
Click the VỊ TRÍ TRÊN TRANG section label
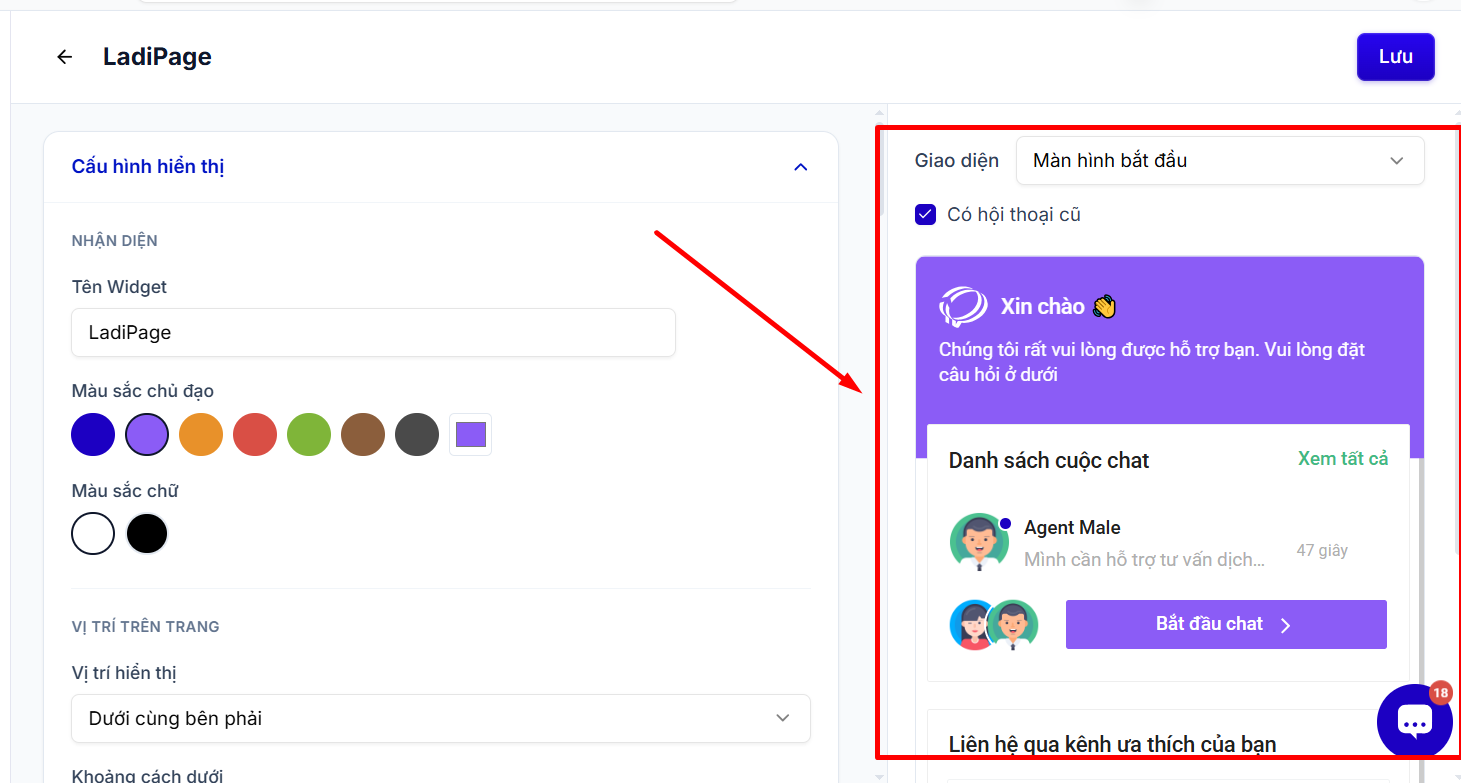(x=146, y=627)
